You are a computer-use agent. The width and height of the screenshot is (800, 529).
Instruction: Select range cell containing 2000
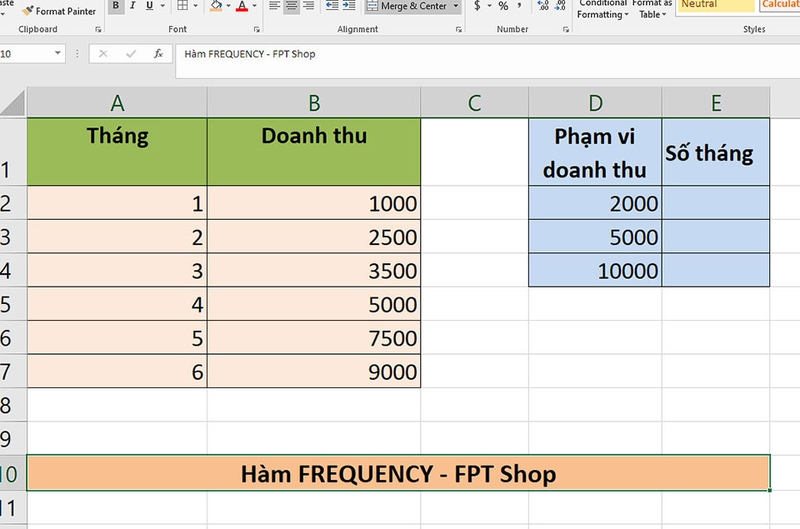595,203
